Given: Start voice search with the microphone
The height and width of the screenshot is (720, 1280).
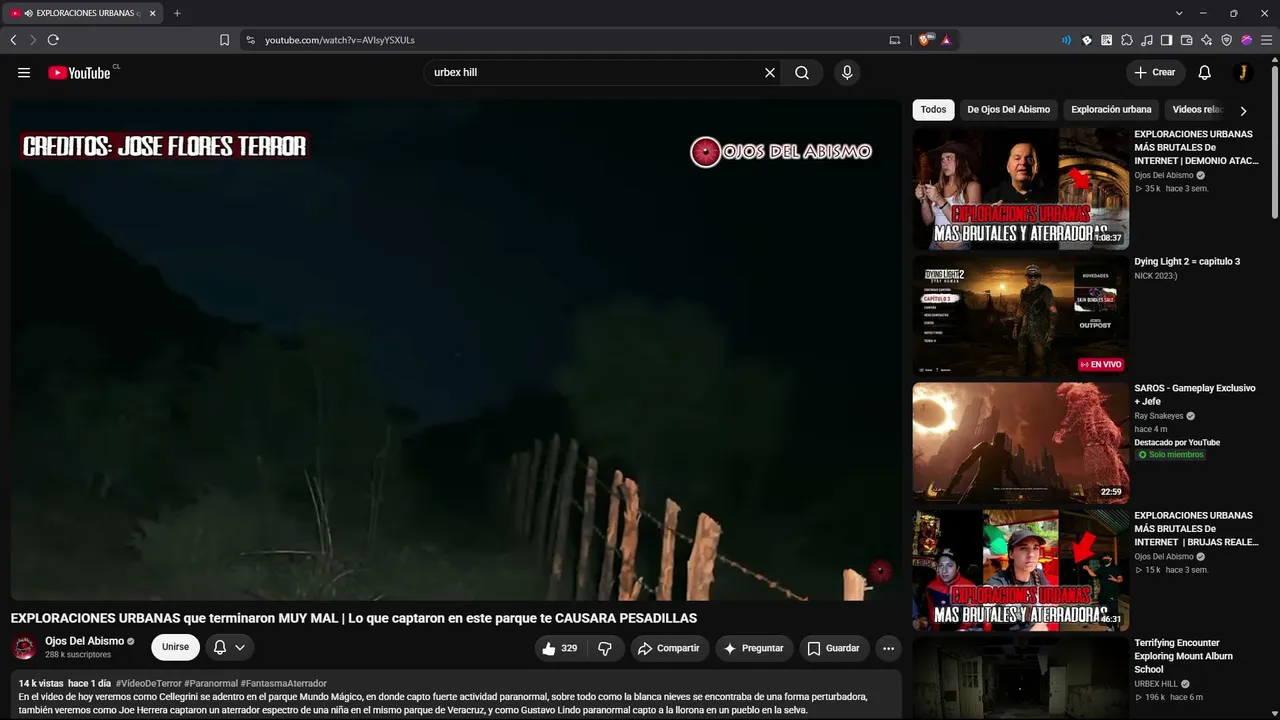Looking at the screenshot, I should tap(847, 73).
